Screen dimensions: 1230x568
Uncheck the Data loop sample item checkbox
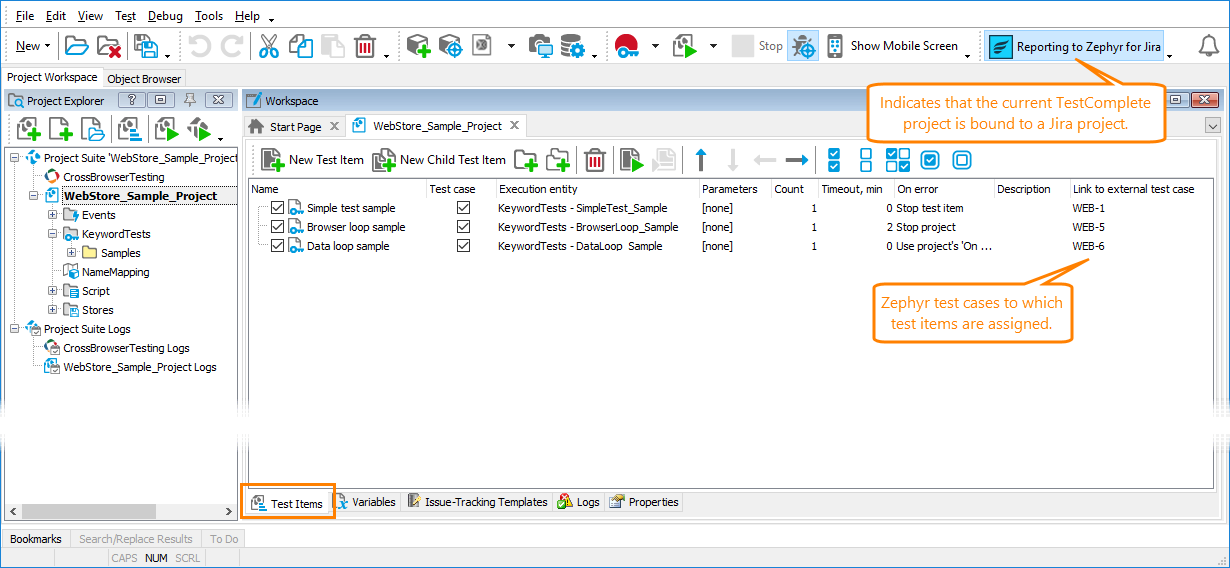coord(278,246)
